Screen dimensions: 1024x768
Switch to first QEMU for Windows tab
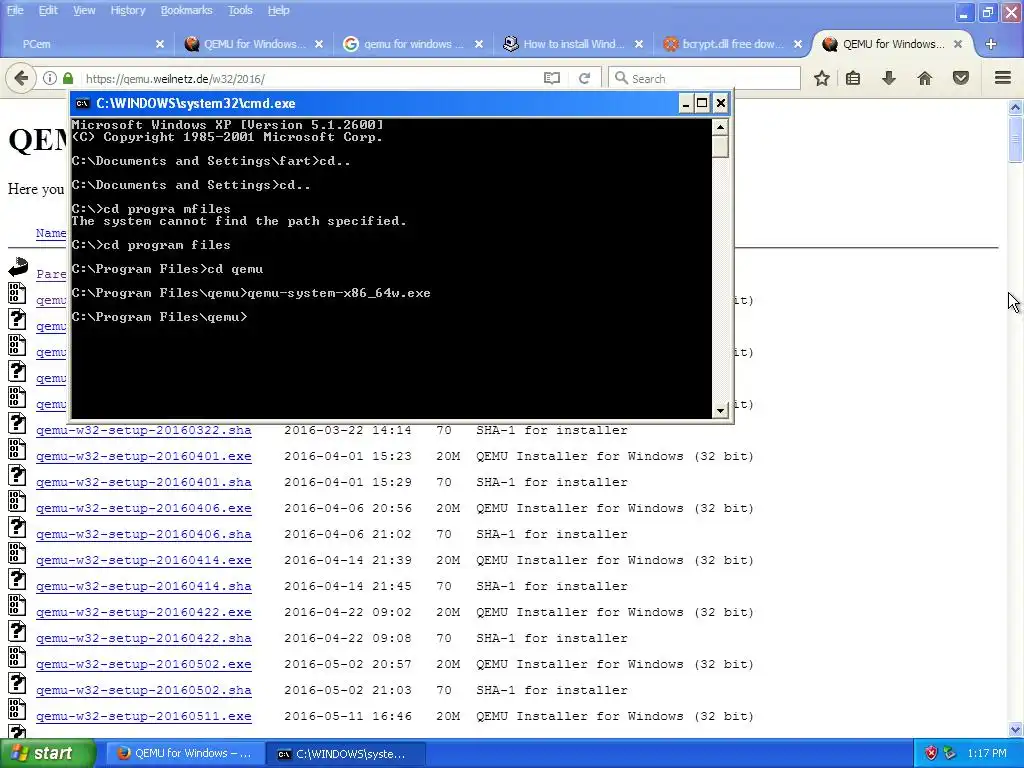pyautogui.click(x=254, y=44)
